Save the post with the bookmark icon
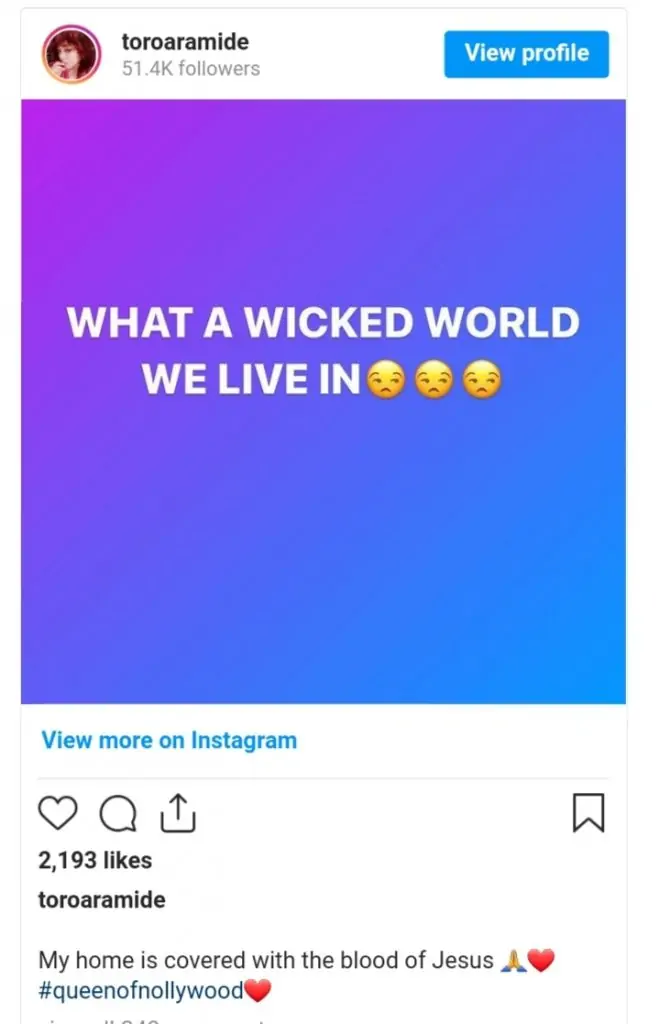This screenshot has width=659, height=1024. coord(588,812)
